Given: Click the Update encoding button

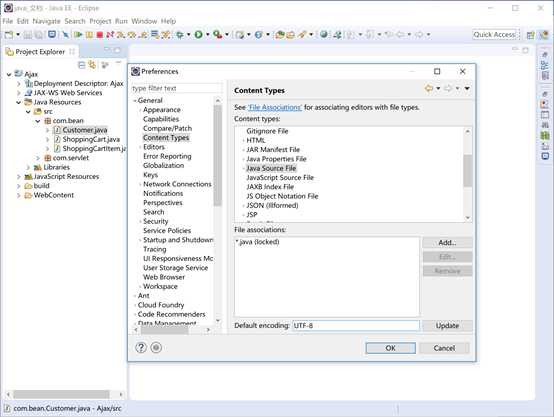Looking at the screenshot, I should [447, 325].
